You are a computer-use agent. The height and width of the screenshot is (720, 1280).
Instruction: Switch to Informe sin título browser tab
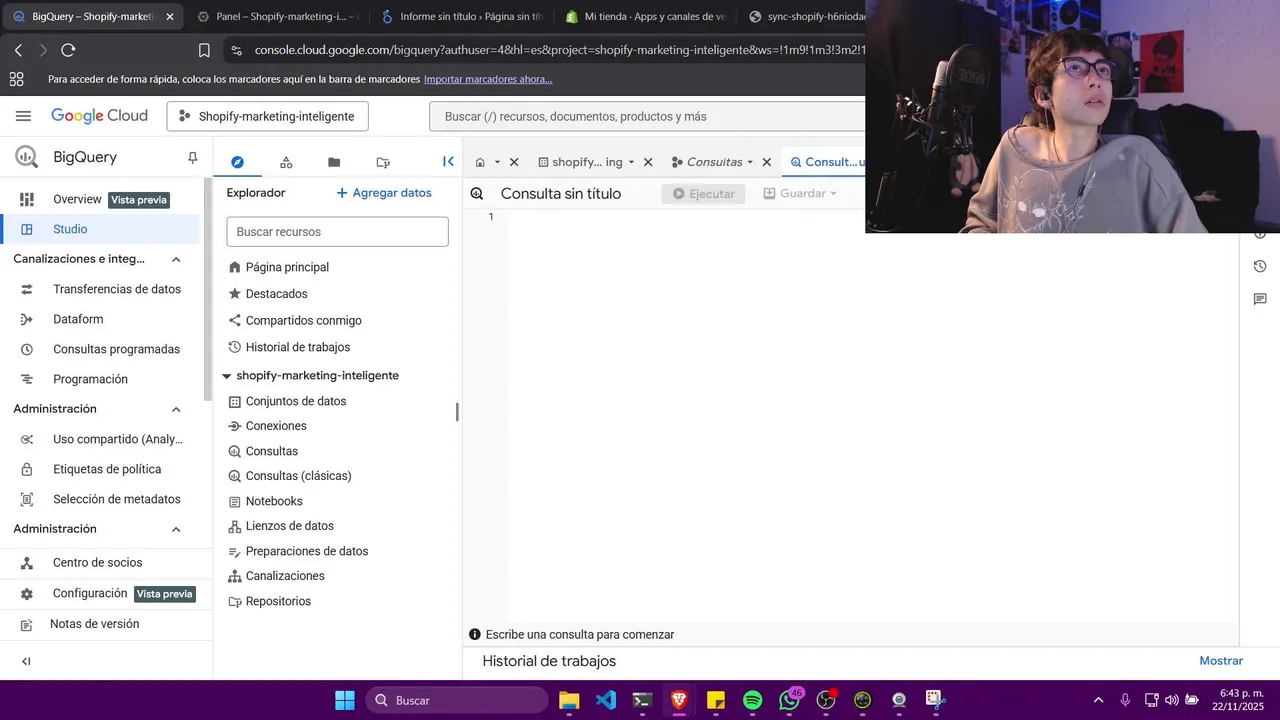coord(463,17)
